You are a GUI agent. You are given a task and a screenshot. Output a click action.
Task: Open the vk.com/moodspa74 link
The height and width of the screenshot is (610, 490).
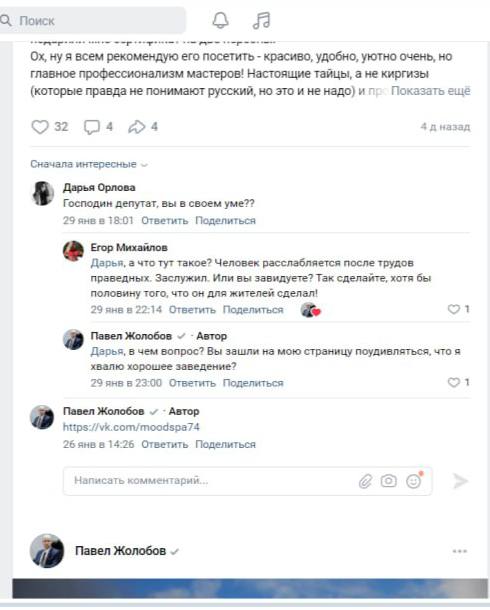click(x=131, y=427)
